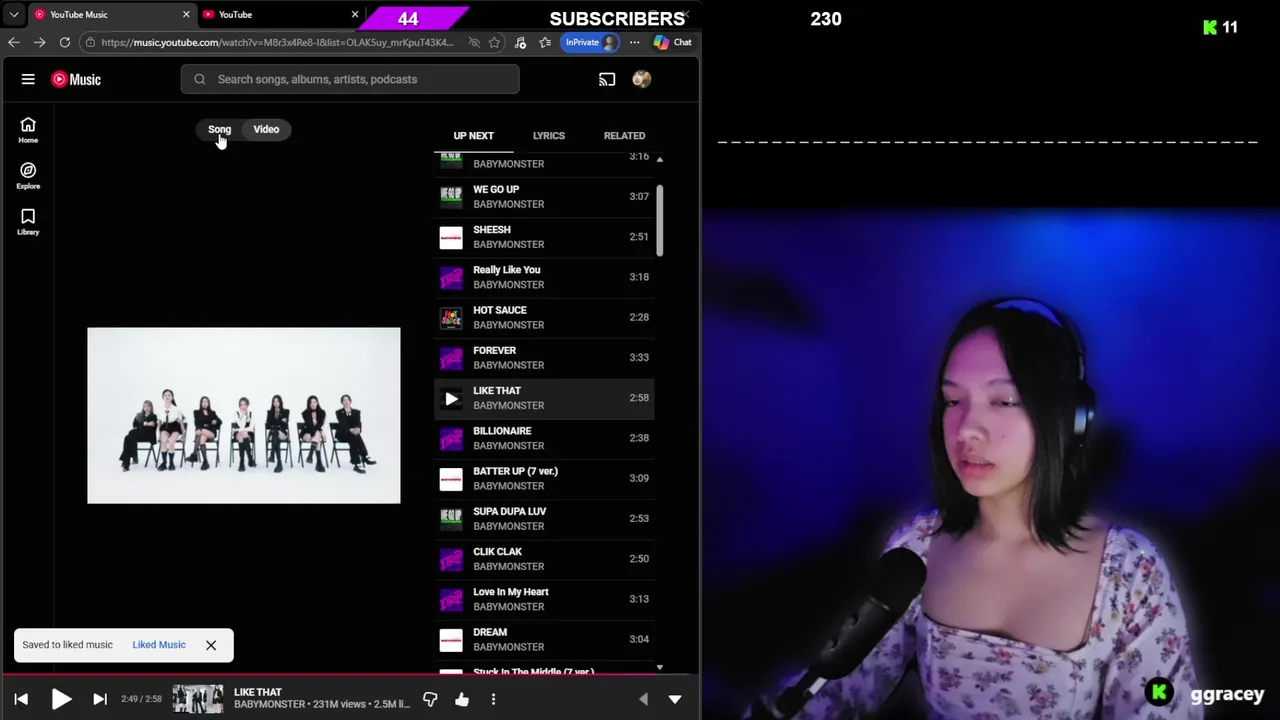Image resolution: width=1280 pixels, height=720 pixels.
Task: Close the YouTube Music browser tab
Action: [186, 14]
